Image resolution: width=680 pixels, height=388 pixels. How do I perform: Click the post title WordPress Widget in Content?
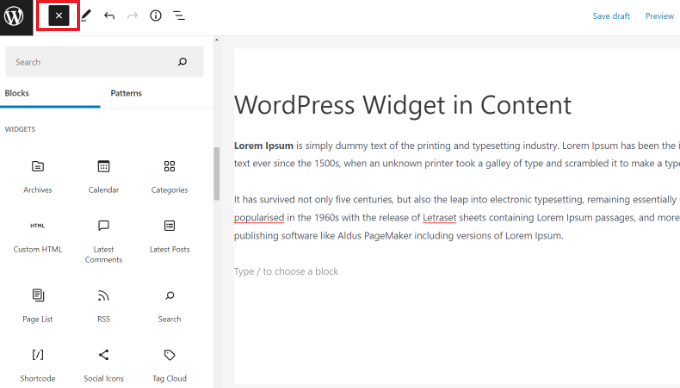(x=402, y=105)
